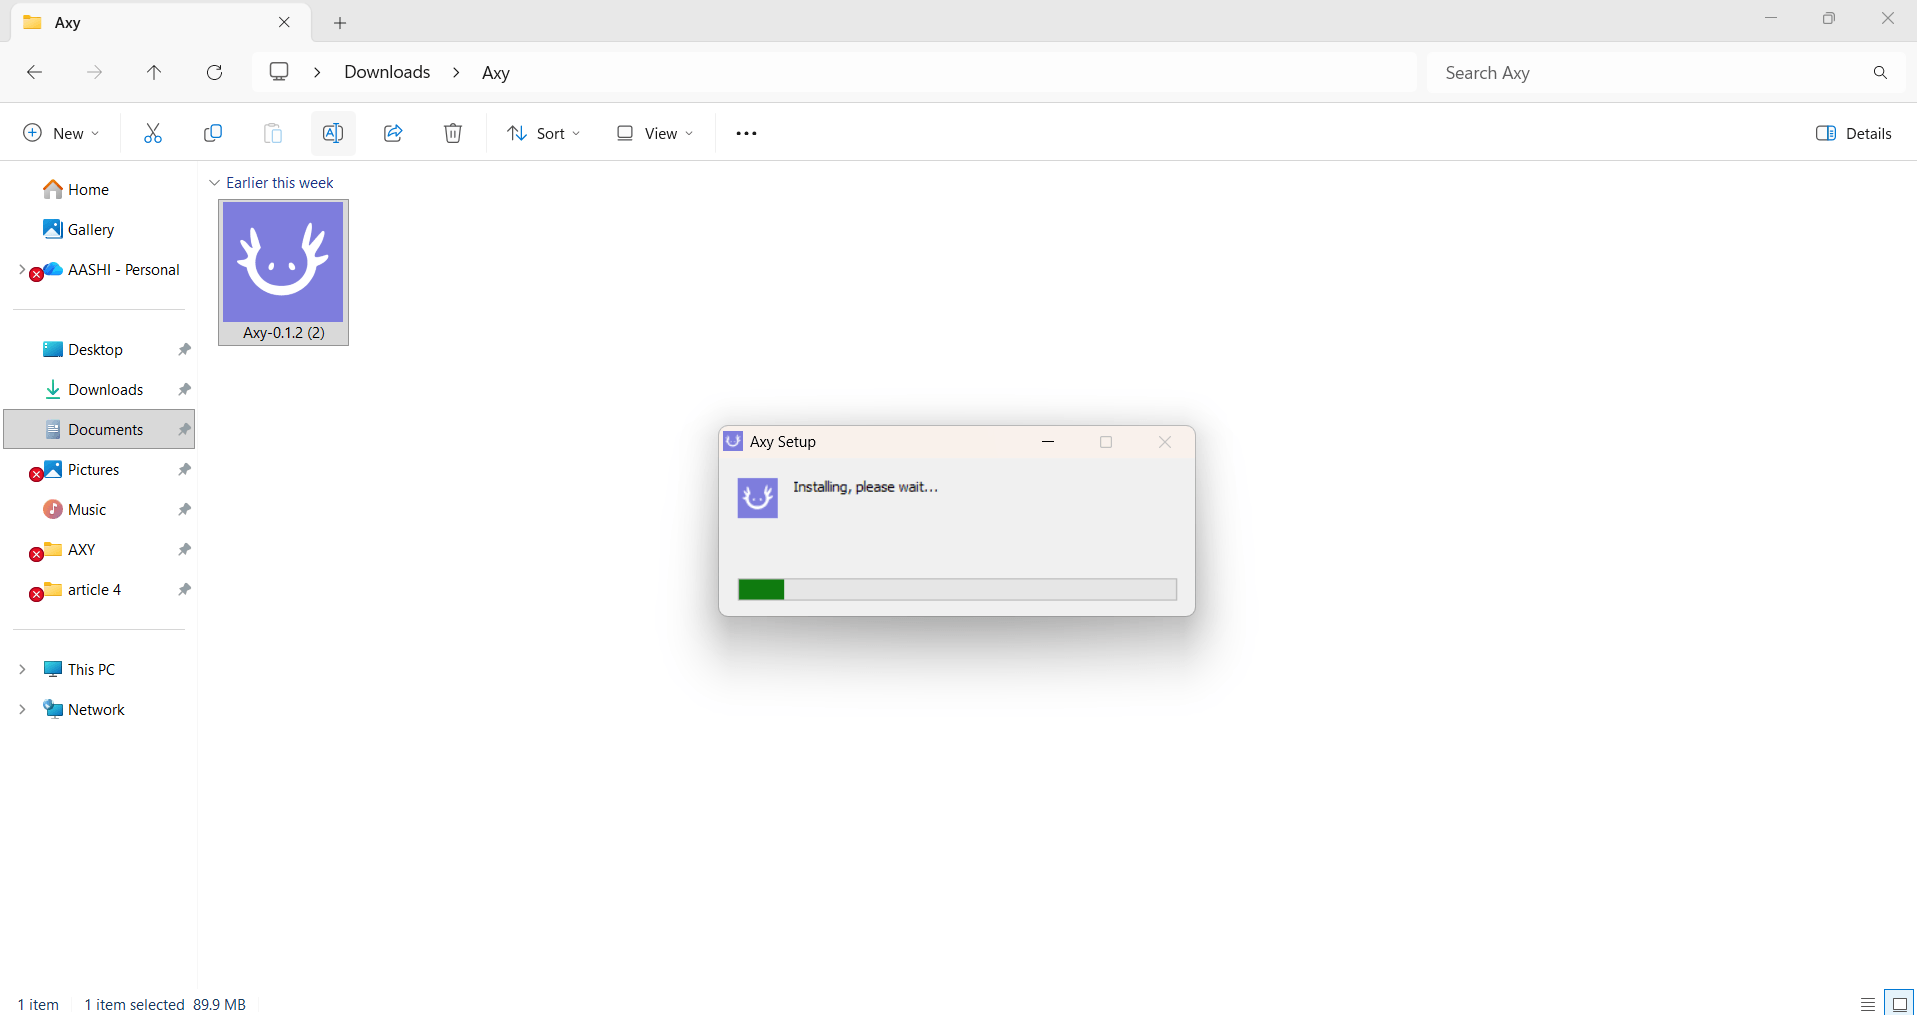Add a new tab with plus
1917x1015 pixels.
click(340, 22)
